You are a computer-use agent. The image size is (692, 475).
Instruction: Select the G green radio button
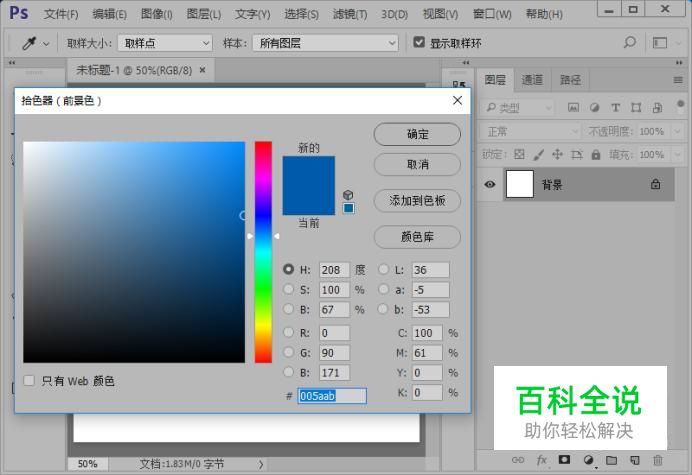288,352
